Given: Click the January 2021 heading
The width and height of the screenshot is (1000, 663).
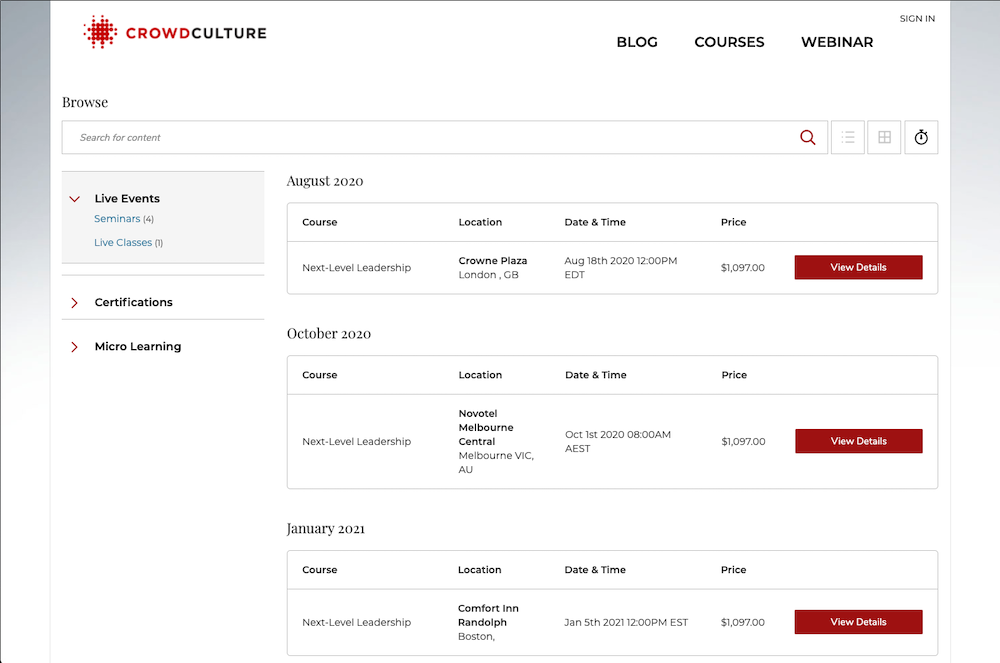Looking at the screenshot, I should click(325, 528).
